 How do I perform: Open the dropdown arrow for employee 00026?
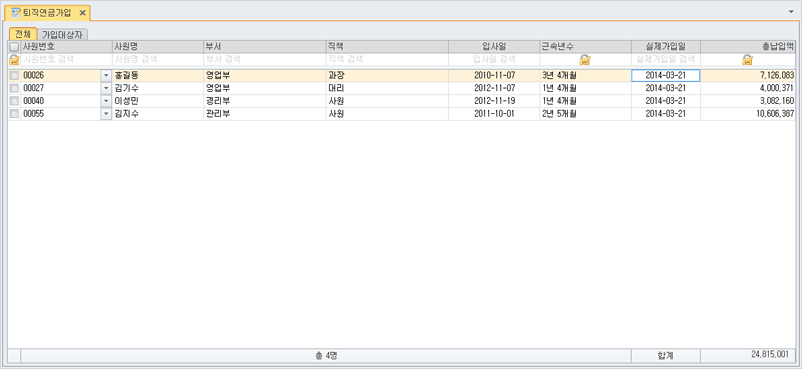pos(106,75)
